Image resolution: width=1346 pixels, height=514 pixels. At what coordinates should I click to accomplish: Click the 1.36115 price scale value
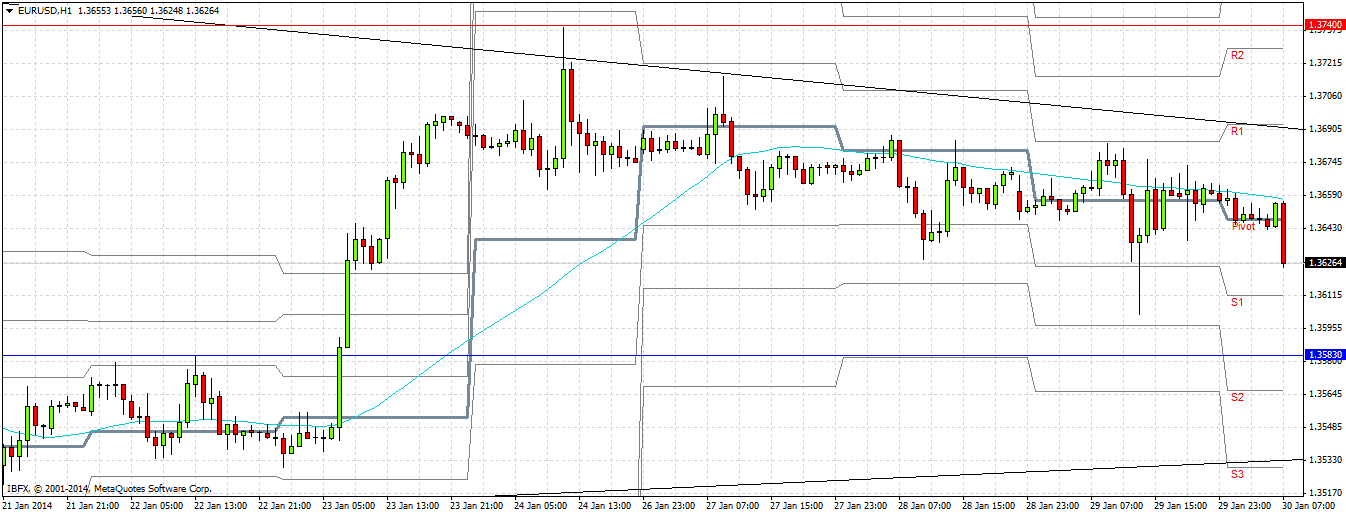point(1324,295)
